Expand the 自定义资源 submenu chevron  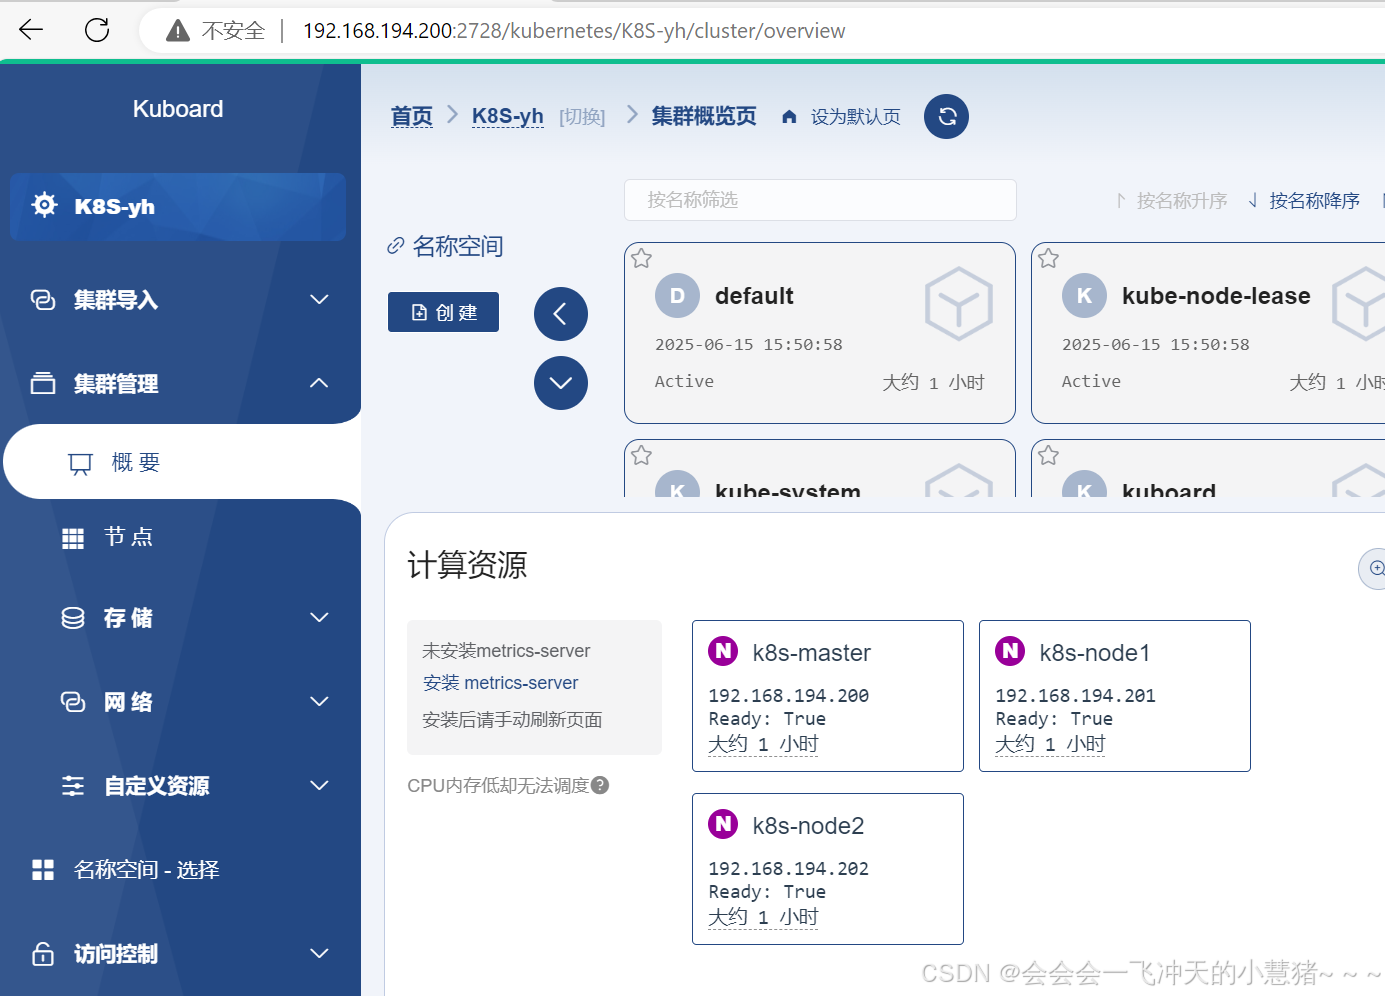319,785
